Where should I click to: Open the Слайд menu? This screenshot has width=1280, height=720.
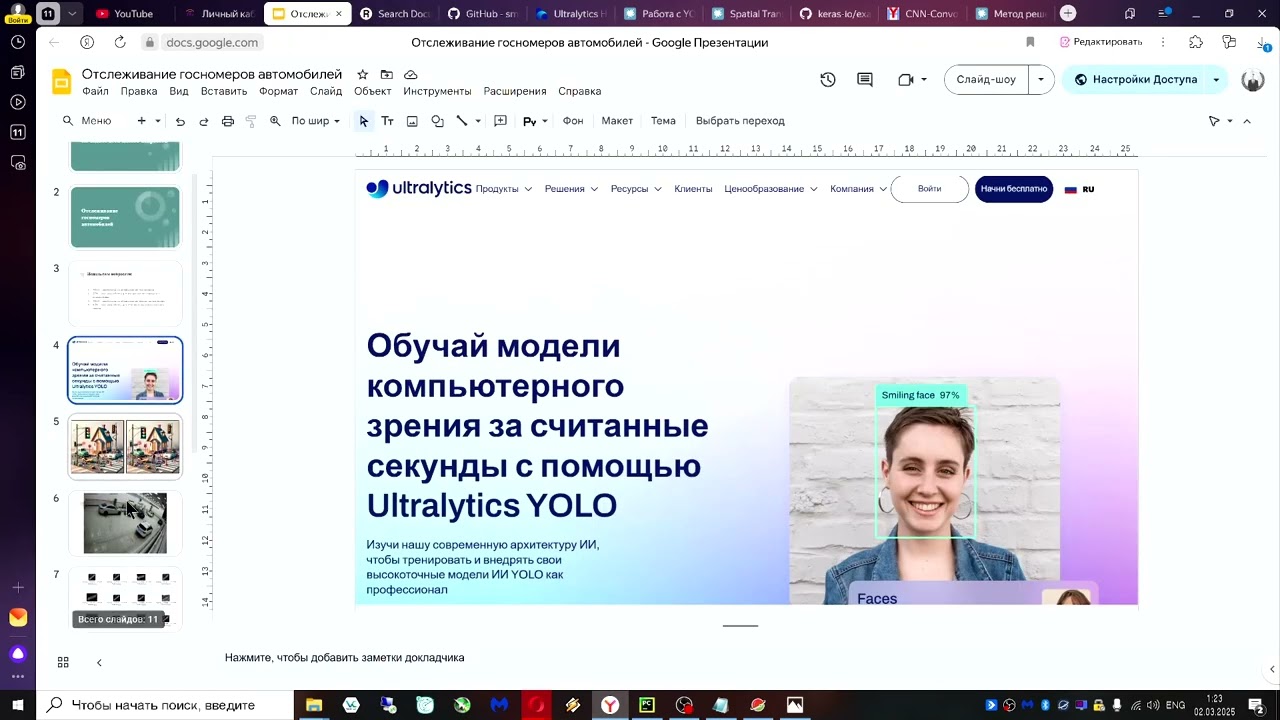pos(326,91)
